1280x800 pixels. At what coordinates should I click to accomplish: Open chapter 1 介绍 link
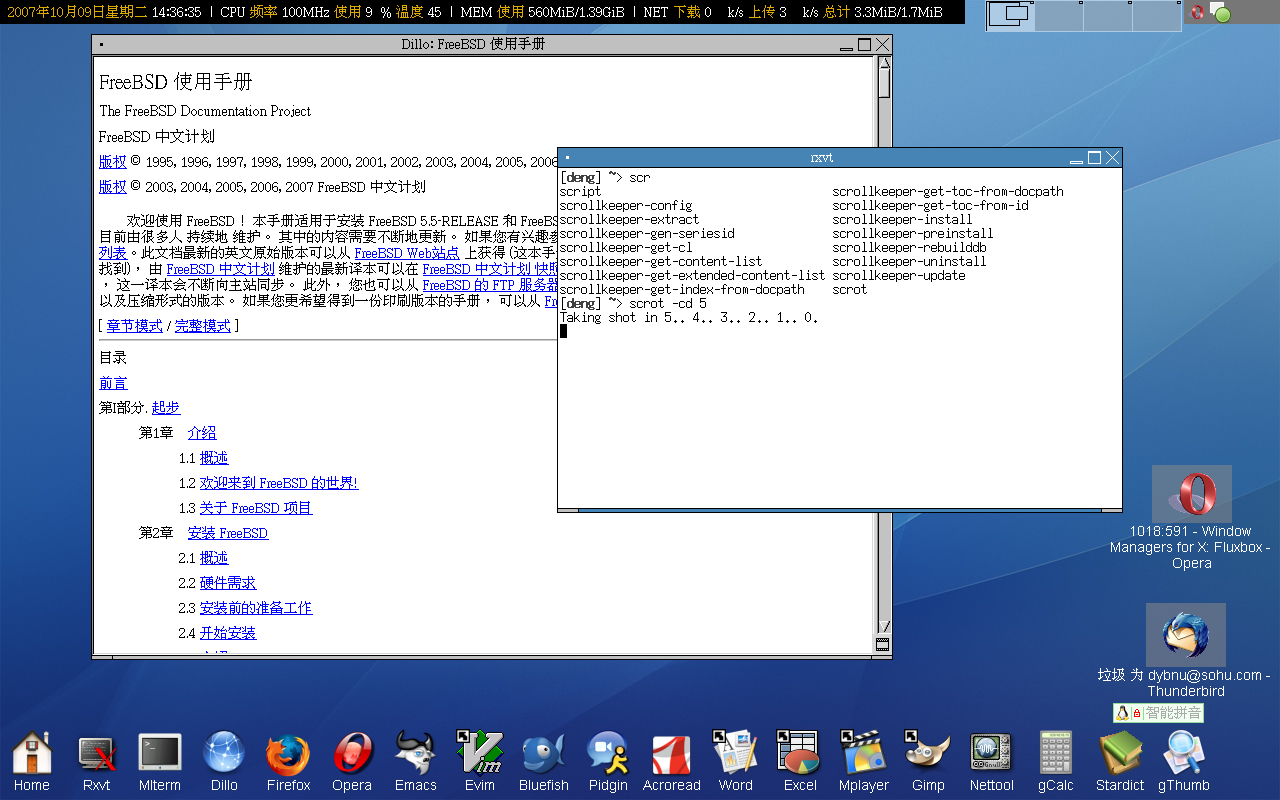coord(202,433)
